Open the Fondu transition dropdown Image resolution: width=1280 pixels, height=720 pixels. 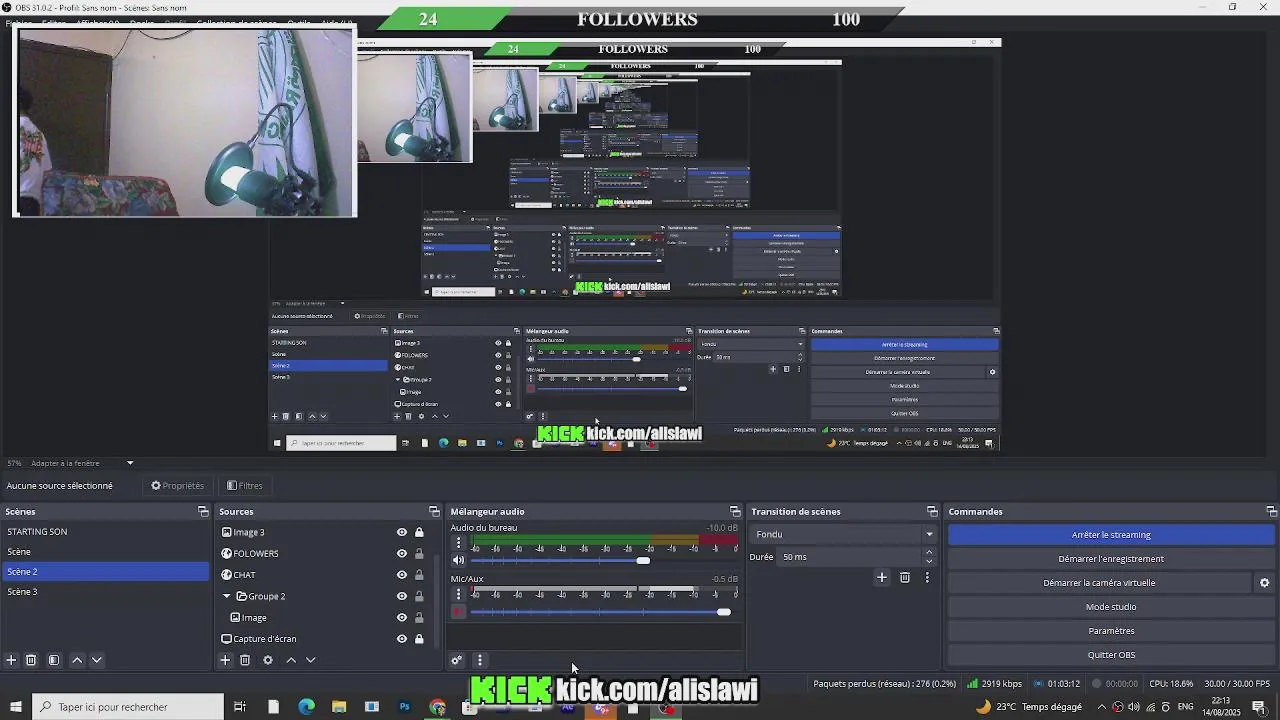pyautogui.click(x=845, y=534)
